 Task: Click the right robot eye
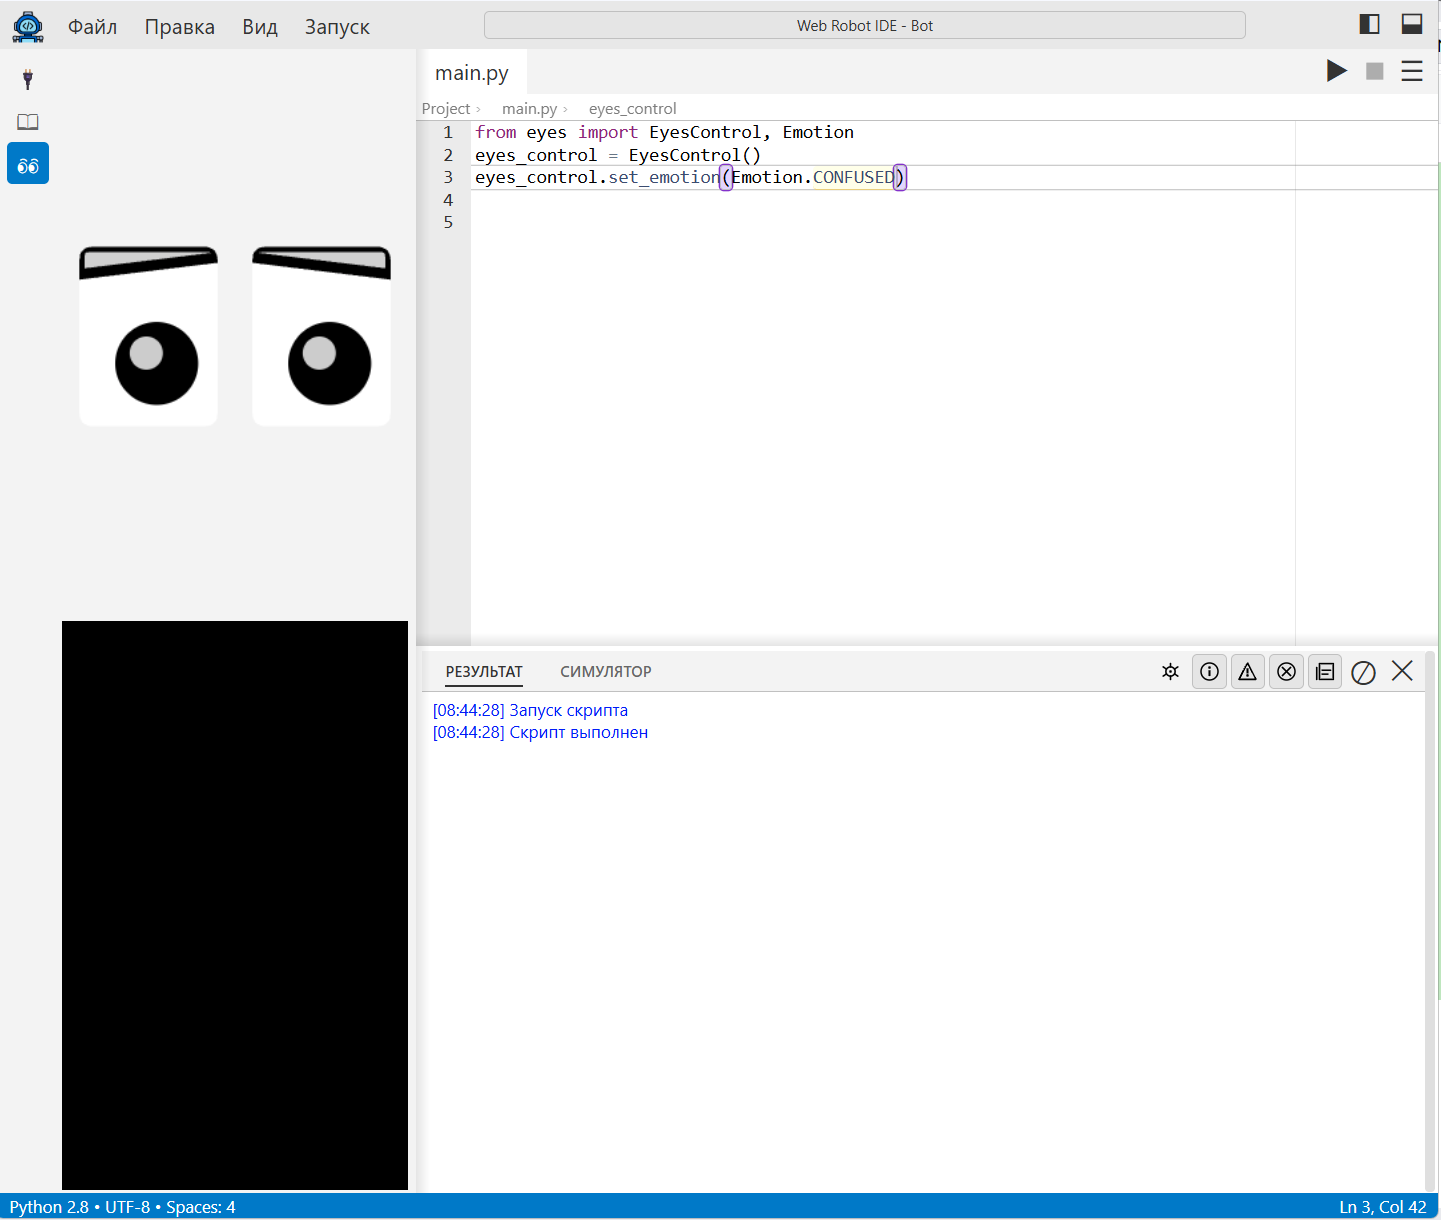click(x=321, y=336)
